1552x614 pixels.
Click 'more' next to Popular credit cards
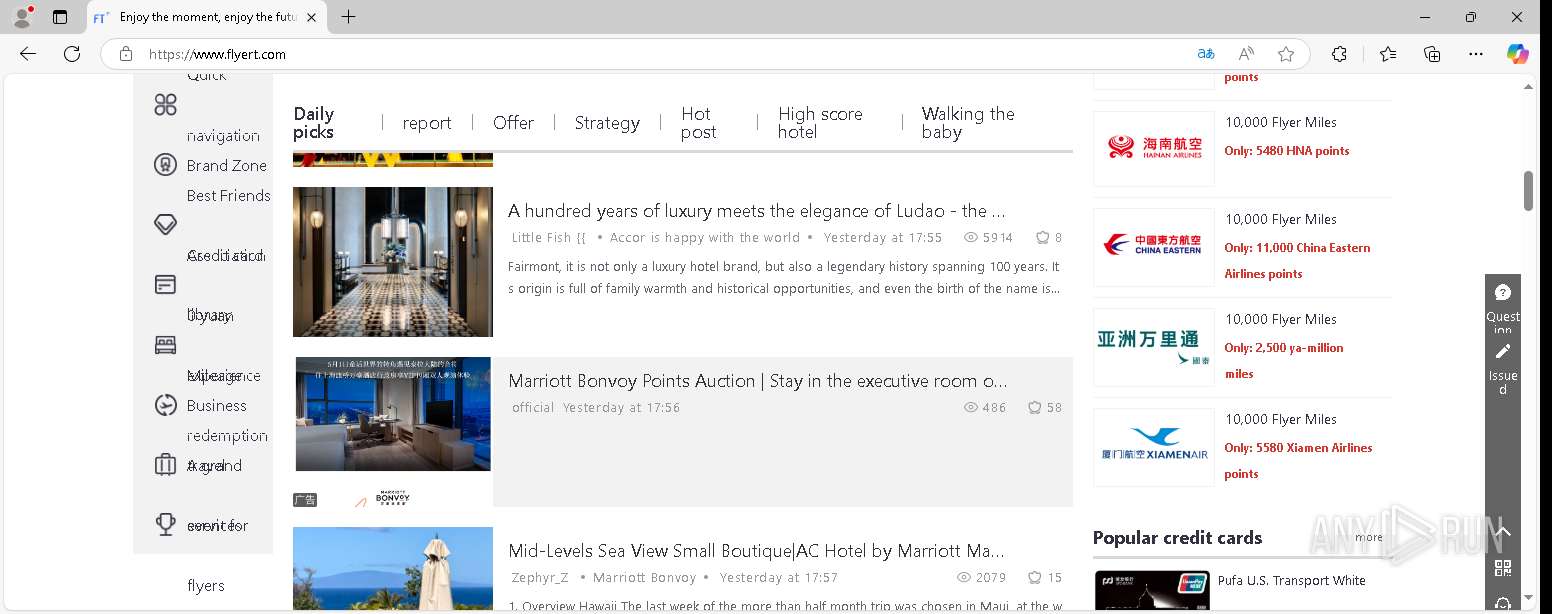1369,537
